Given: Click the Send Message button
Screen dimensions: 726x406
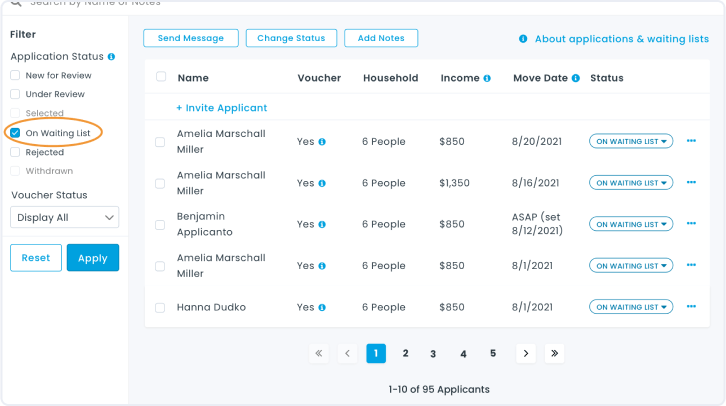Looking at the screenshot, I should (191, 38).
